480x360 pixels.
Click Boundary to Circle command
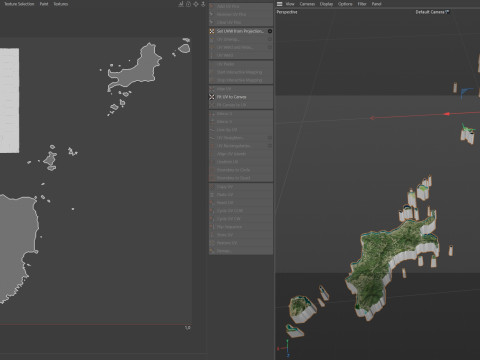[241, 170]
